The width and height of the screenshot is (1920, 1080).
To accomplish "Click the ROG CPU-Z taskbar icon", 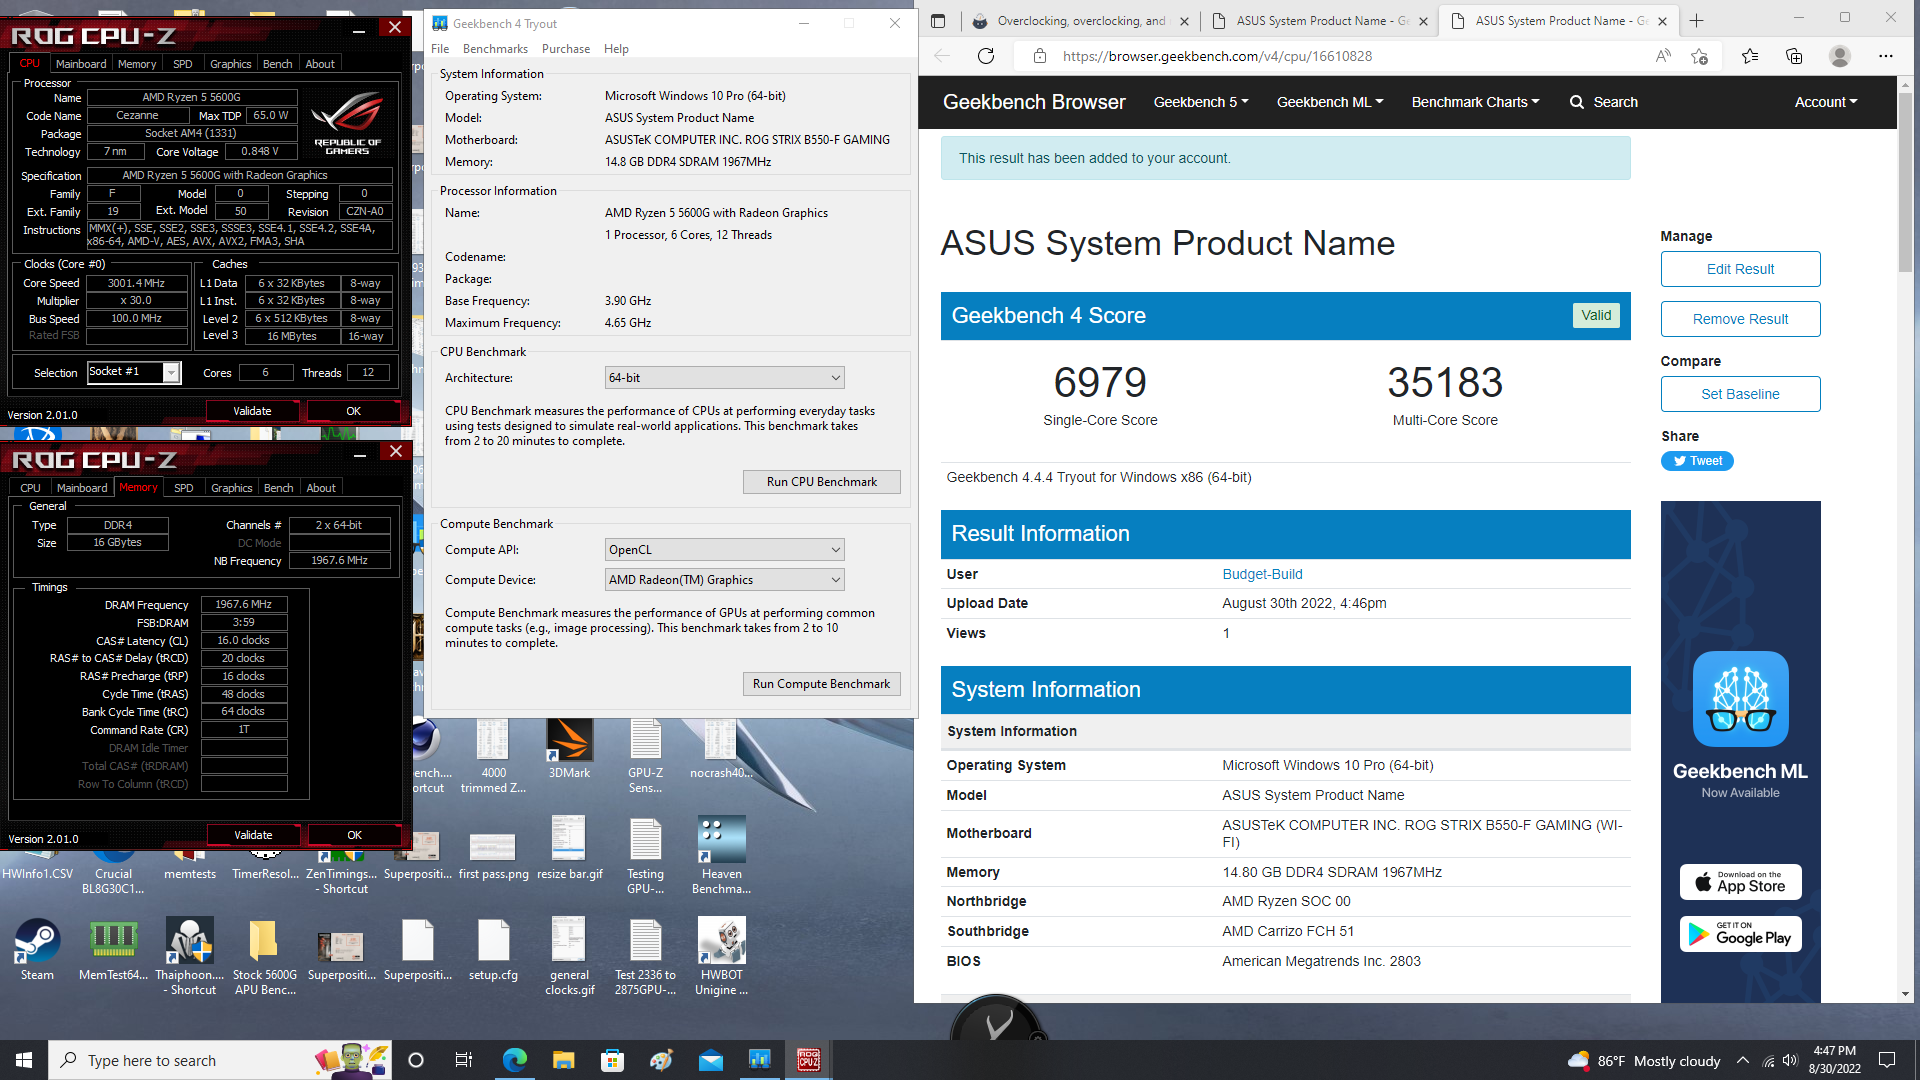I will pos(808,1060).
